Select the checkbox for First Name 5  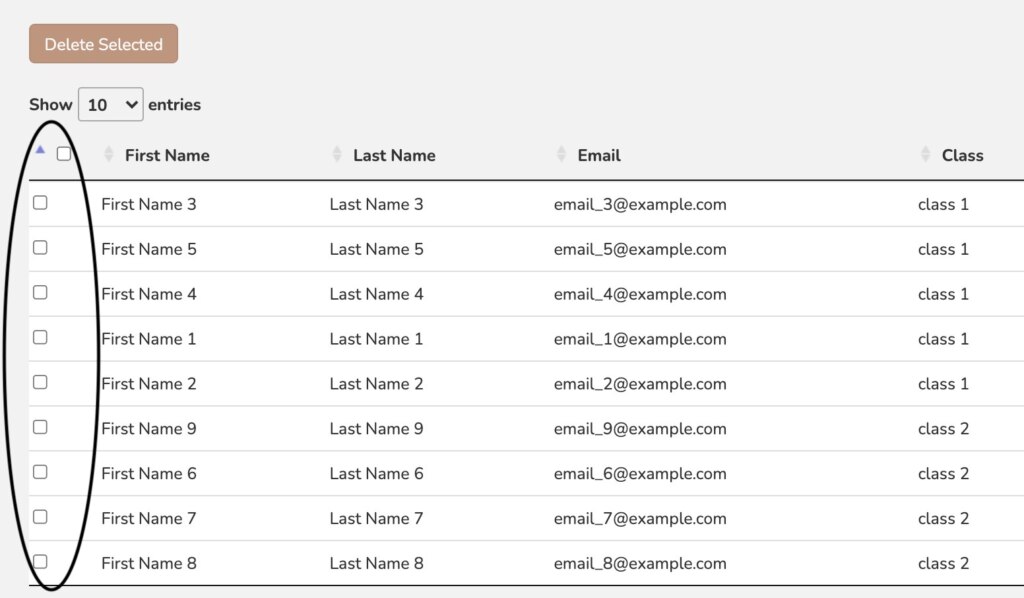40,247
